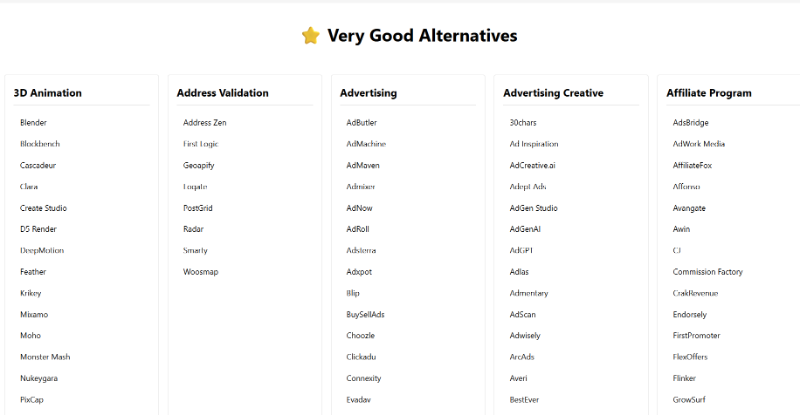Select Commission Factory link
The height and width of the screenshot is (415, 800).
[x=707, y=272]
